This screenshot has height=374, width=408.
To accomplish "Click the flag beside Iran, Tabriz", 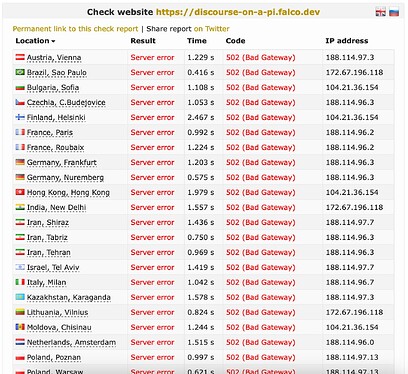I will pyautogui.click(x=20, y=237).
